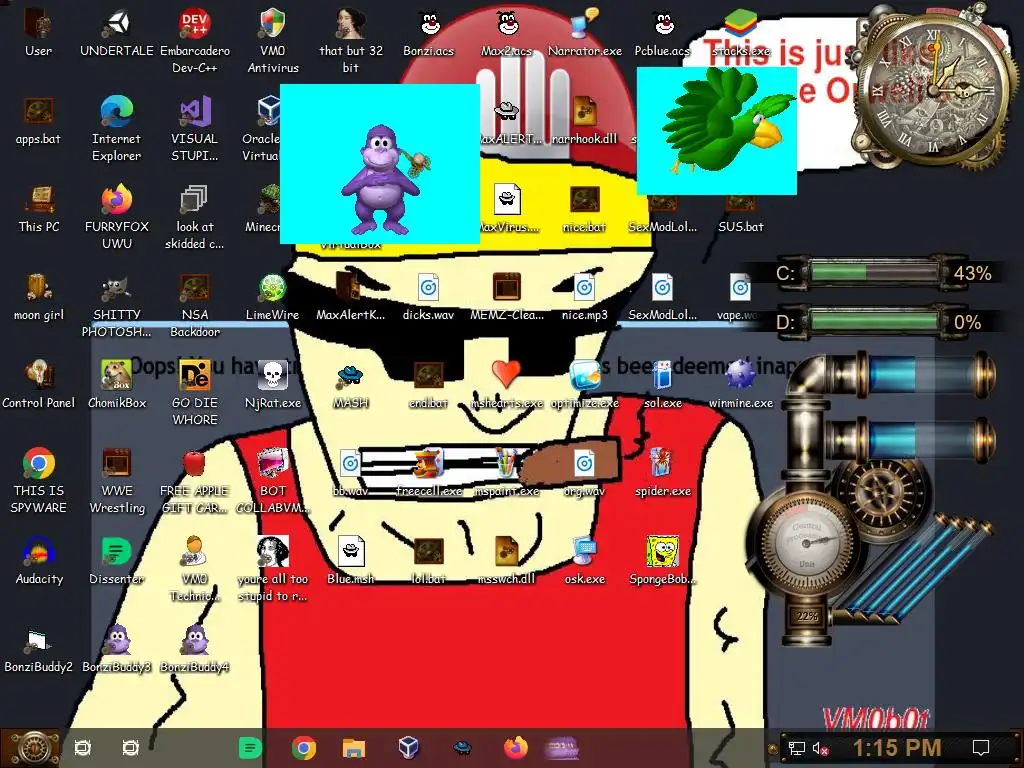Launch winmine.exe minesweeper icon
The height and width of the screenshot is (768, 1024).
[741, 385]
